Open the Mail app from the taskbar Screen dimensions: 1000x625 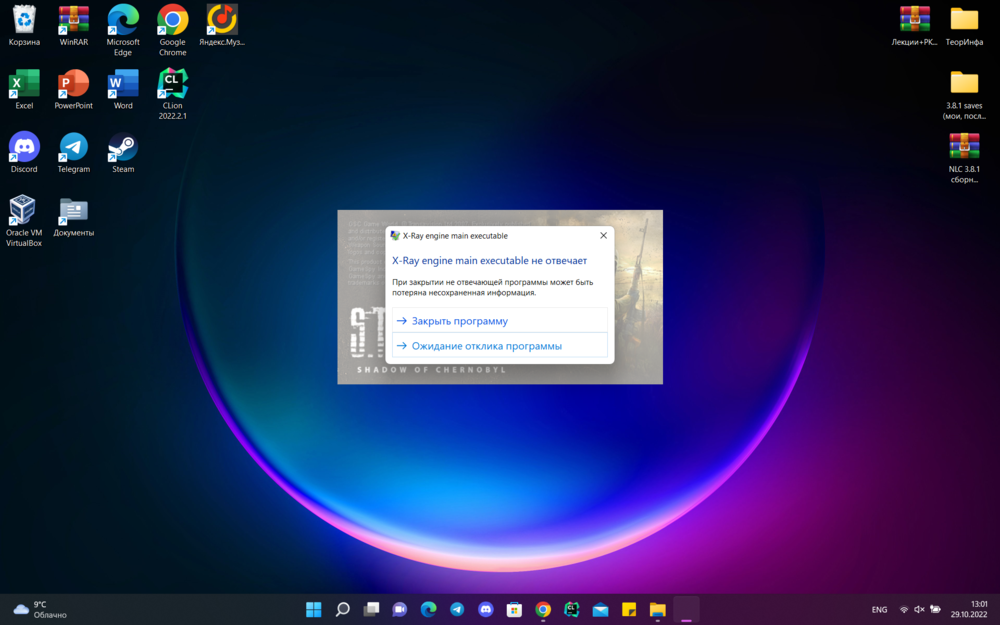coord(600,609)
